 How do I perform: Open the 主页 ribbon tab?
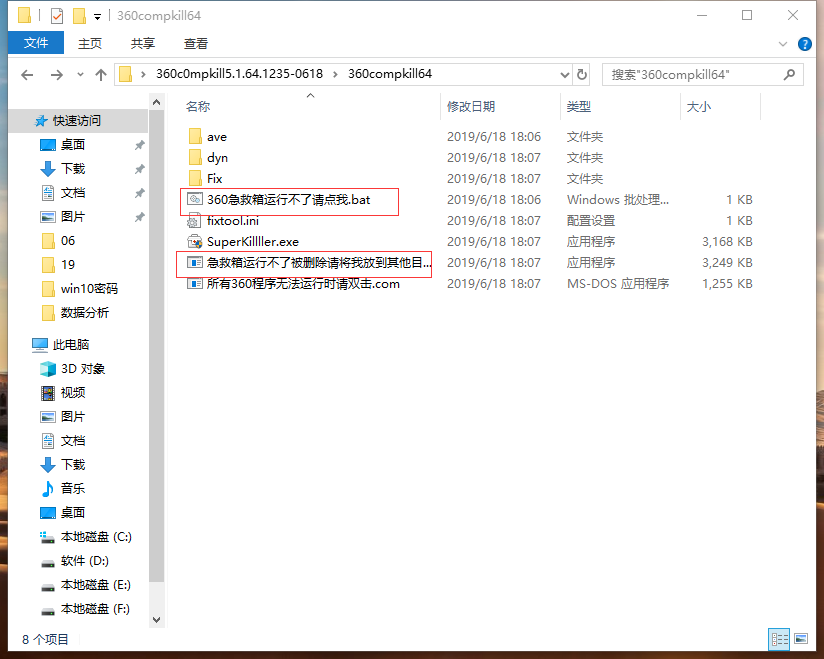90,43
